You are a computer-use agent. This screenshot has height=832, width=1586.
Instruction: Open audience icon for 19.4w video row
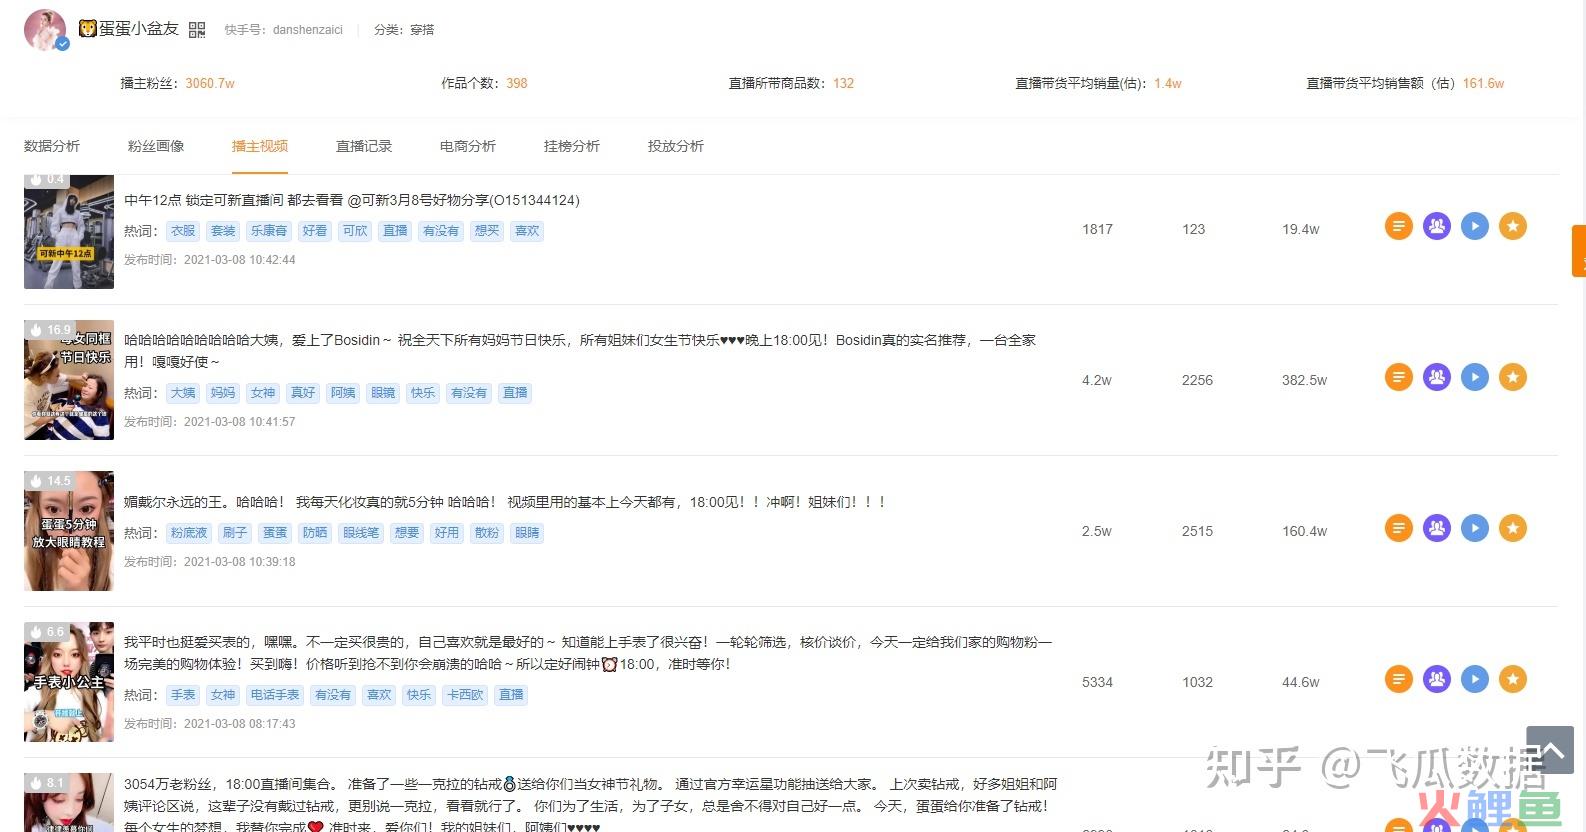1437,226
